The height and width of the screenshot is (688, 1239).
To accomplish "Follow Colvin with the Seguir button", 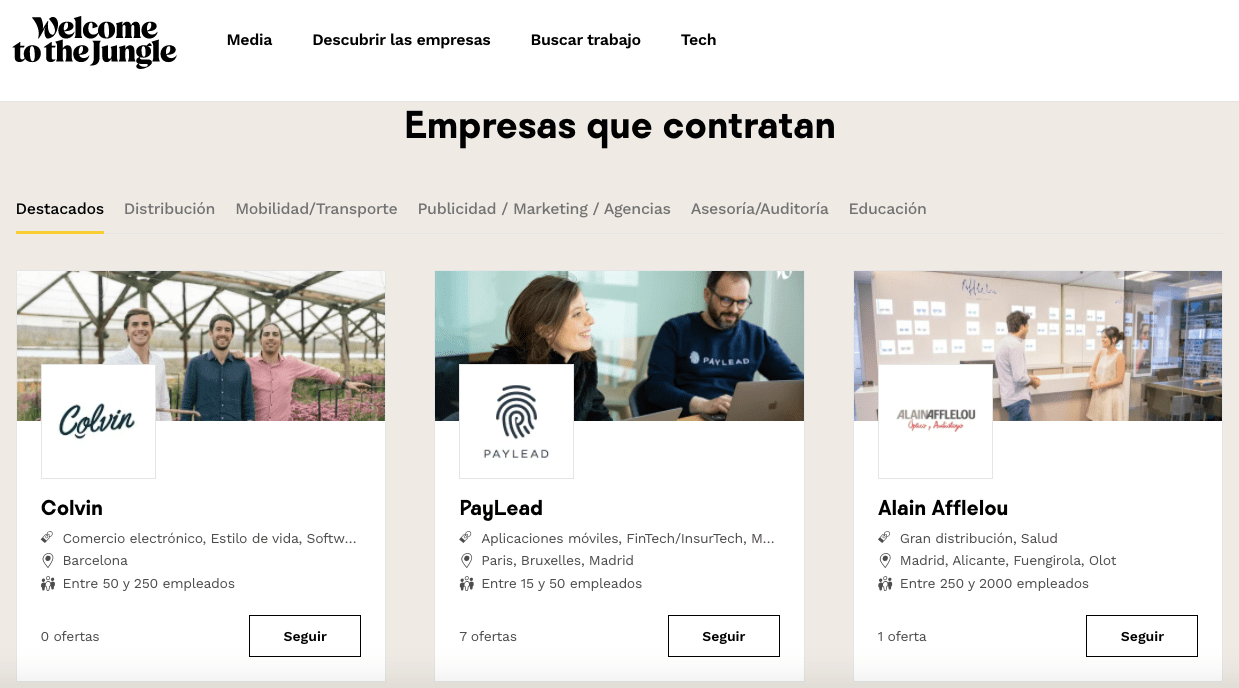I will click(305, 636).
